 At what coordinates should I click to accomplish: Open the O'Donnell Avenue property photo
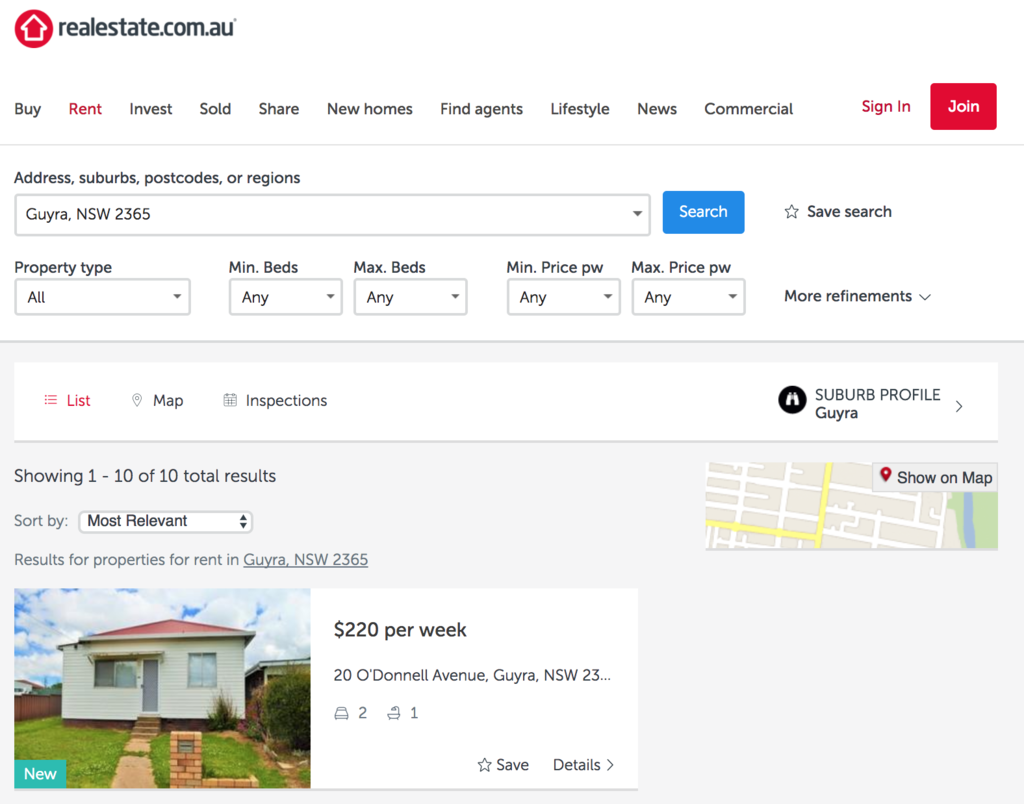(162, 688)
